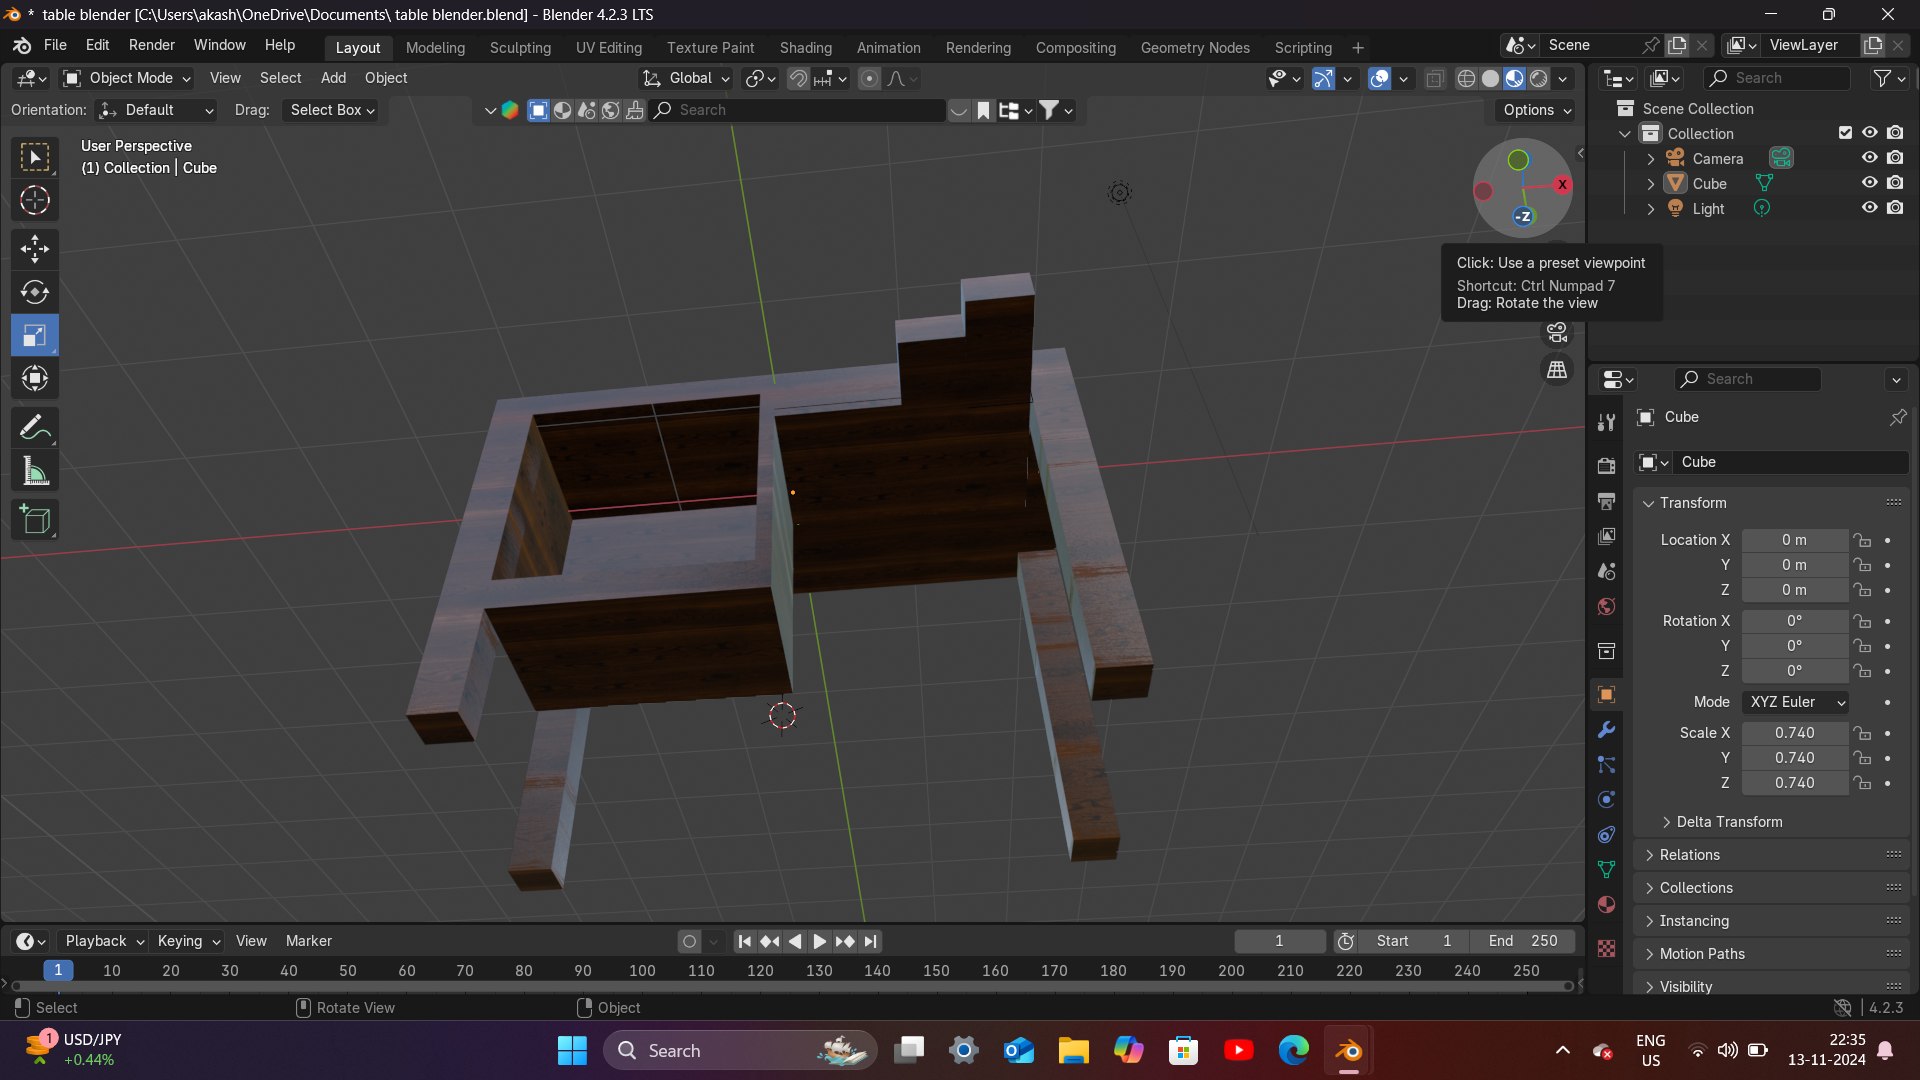Open the timeline Marker menu

(x=308, y=941)
